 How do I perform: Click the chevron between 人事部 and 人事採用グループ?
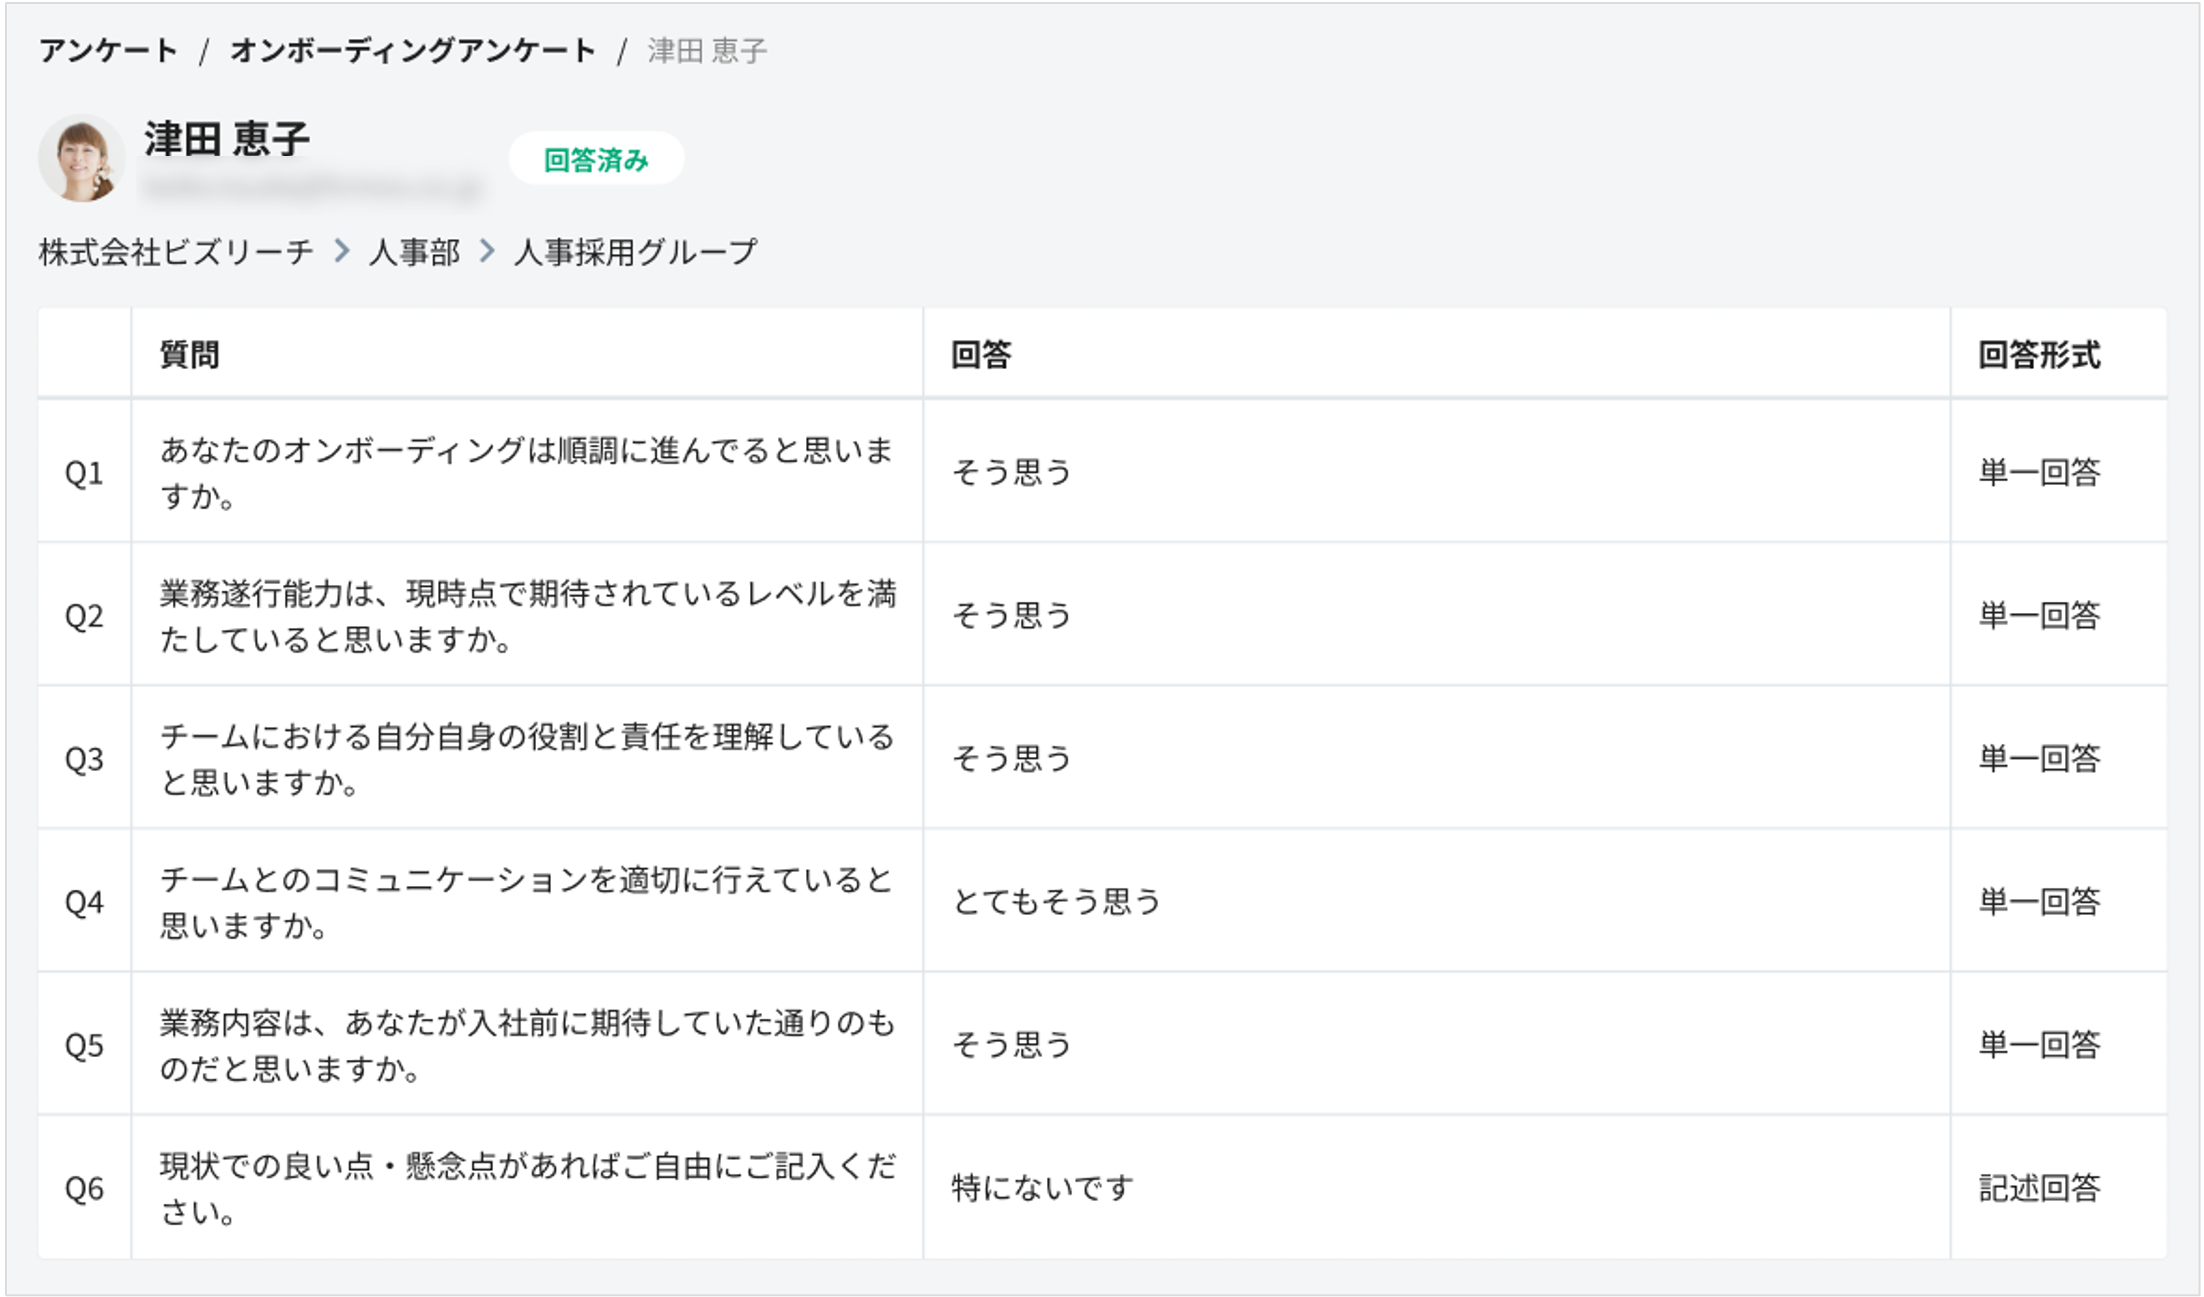point(487,253)
